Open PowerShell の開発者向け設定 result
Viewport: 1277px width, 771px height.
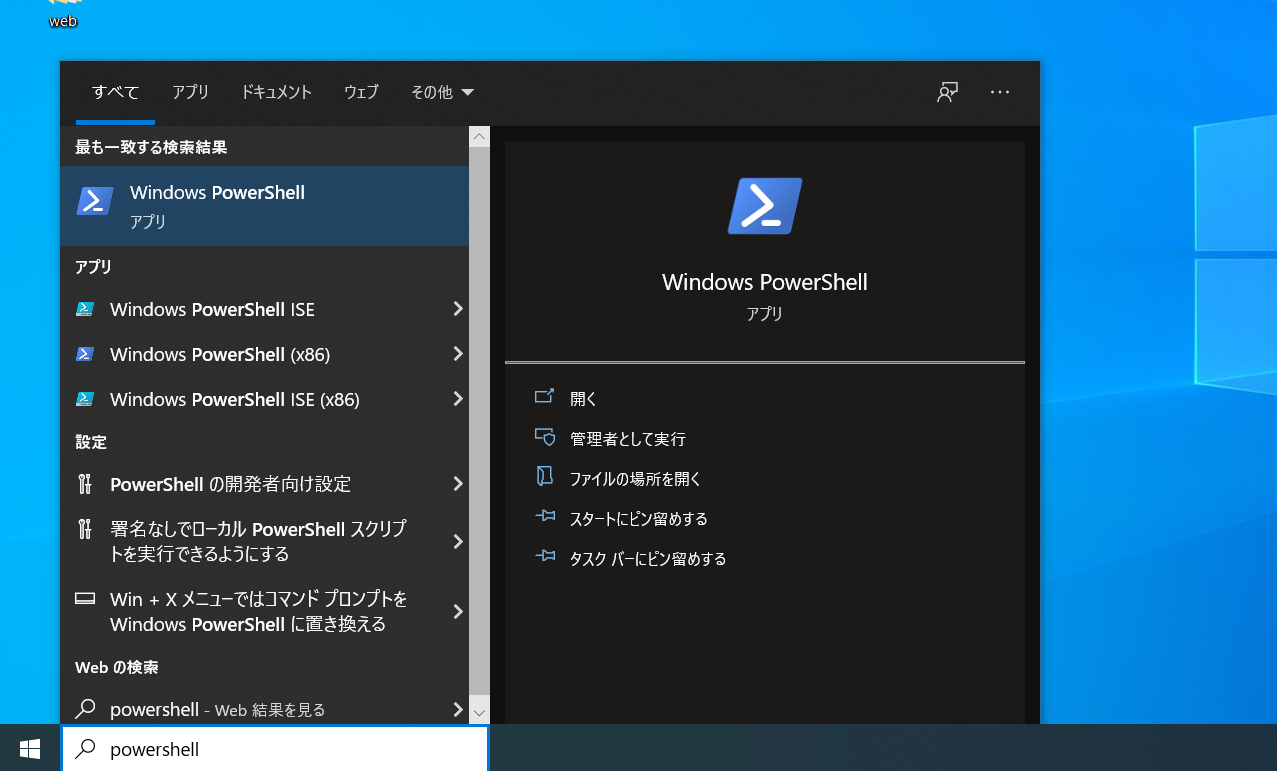click(x=264, y=484)
